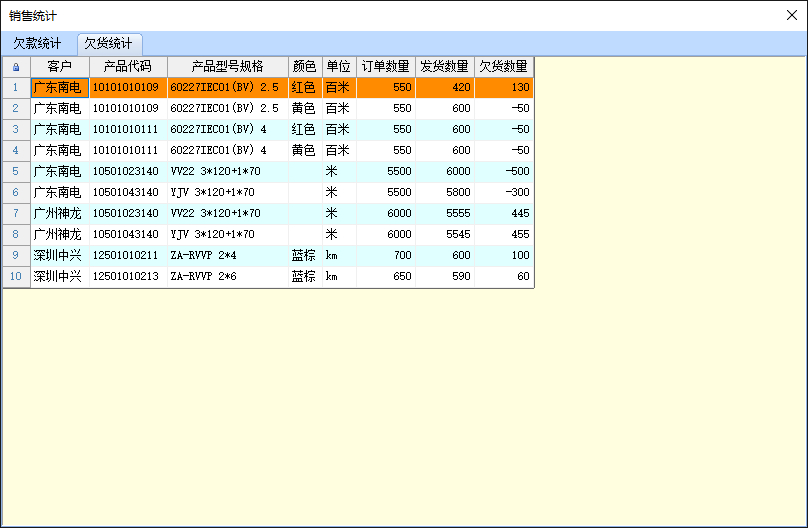
Task: Select the ZA-RVVP 2*4 specification cell
Action: pyautogui.click(x=226, y=255)
